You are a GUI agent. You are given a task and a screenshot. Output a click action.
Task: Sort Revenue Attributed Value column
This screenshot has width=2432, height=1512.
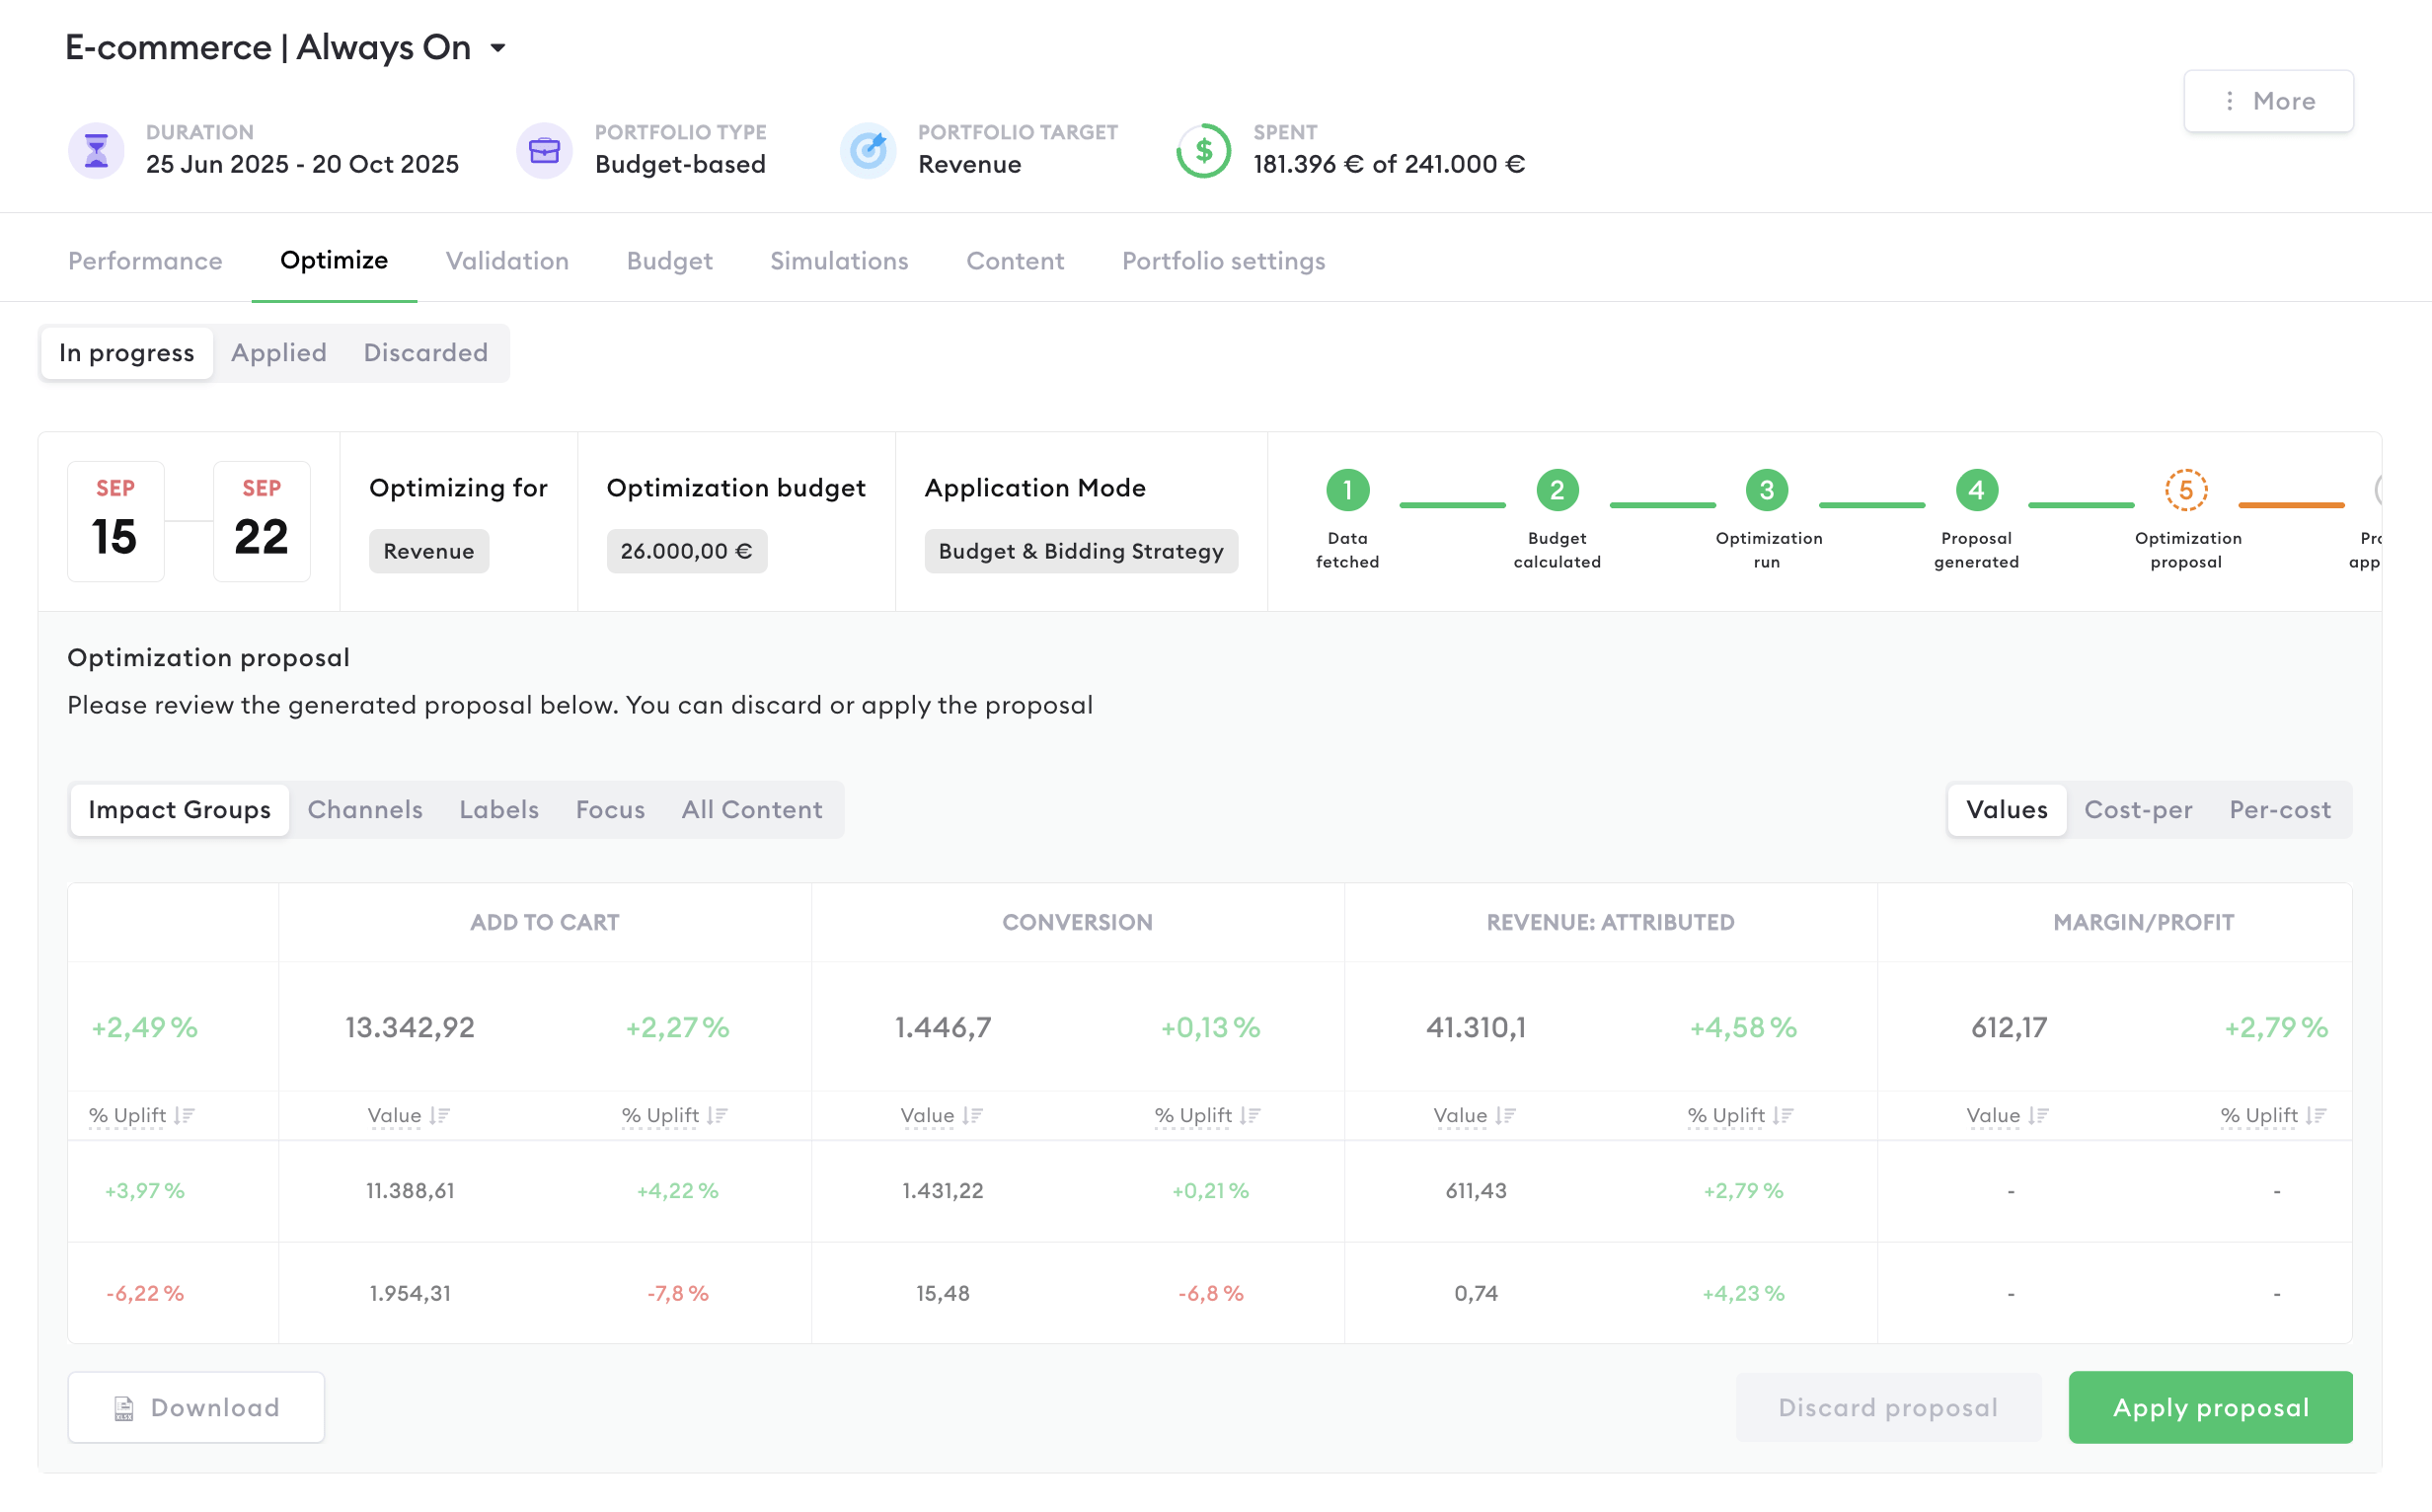pos(1505,1116)
